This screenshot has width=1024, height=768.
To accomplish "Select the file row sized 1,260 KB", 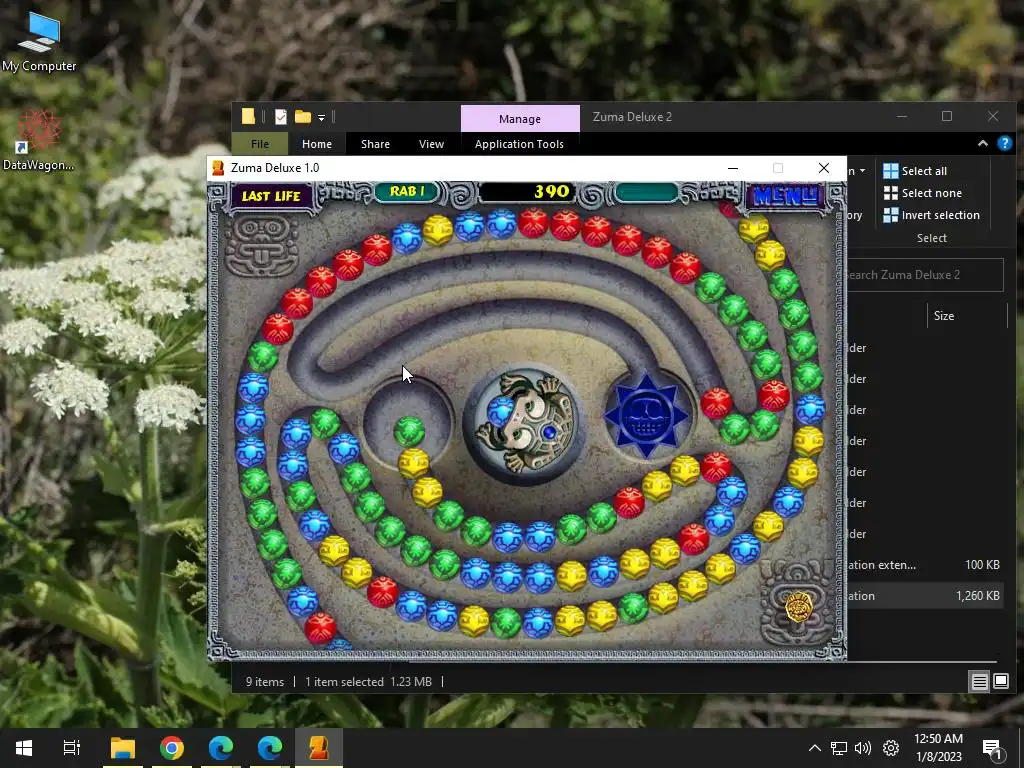I will [924, 596].
